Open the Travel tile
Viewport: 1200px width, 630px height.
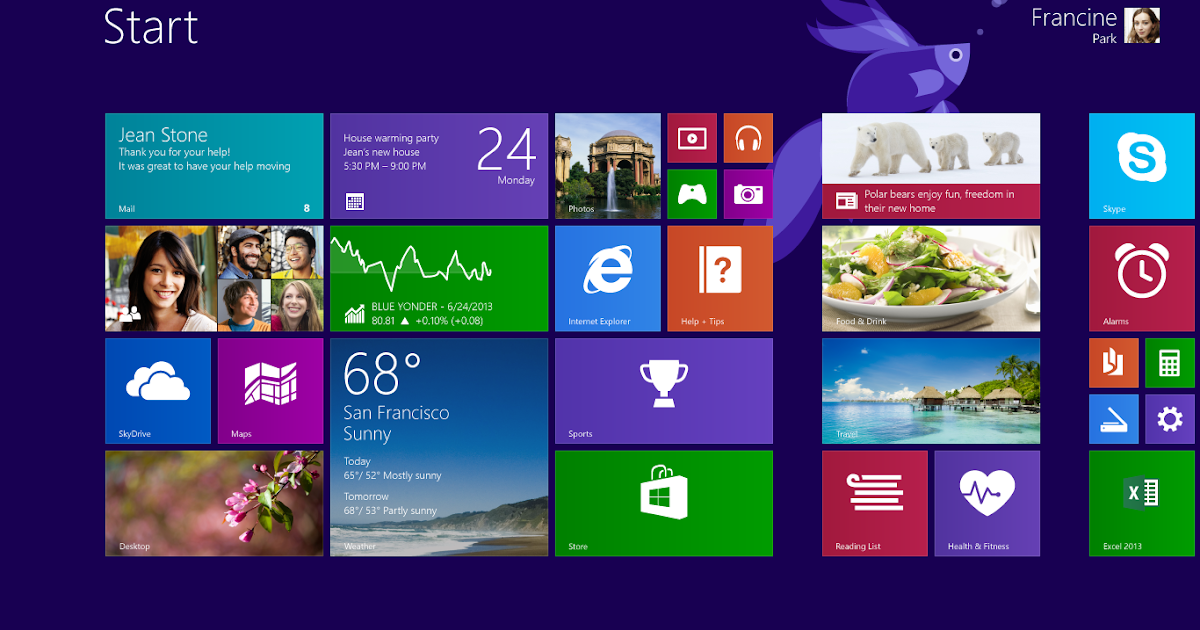[931, 391]
